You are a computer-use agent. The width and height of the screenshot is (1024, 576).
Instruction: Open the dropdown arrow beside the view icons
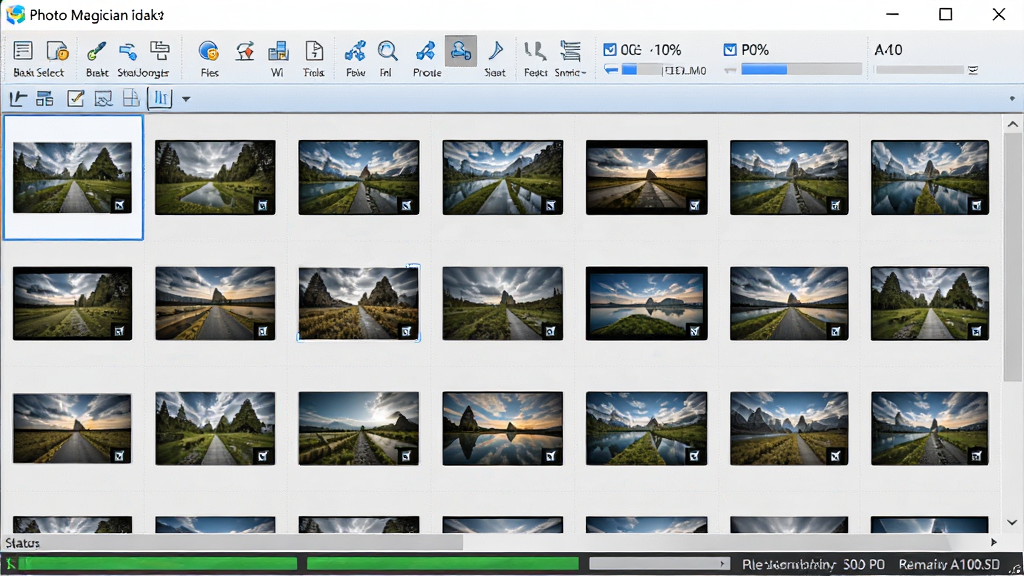185,99
